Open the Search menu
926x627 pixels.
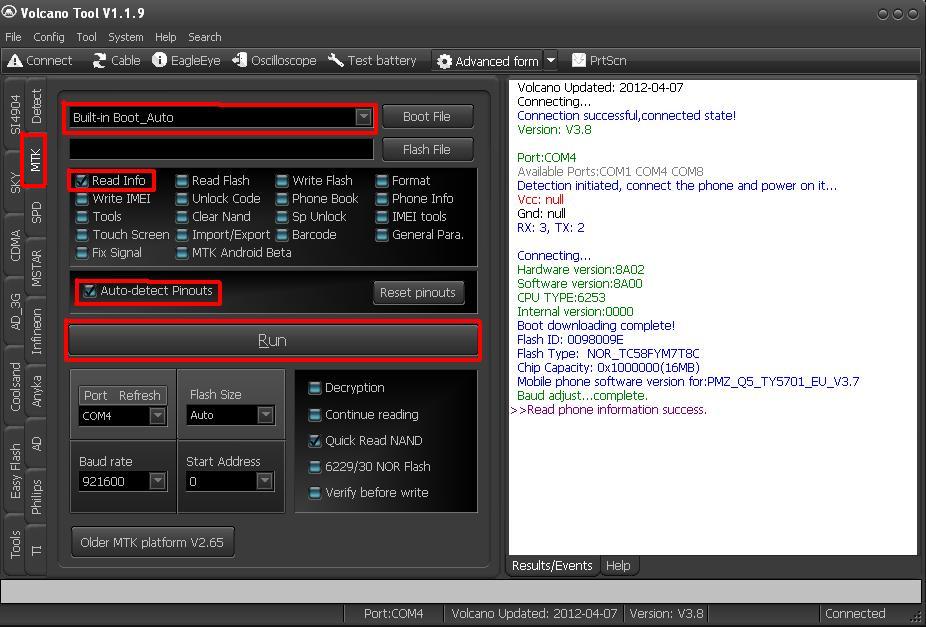[x=204, y=37]
